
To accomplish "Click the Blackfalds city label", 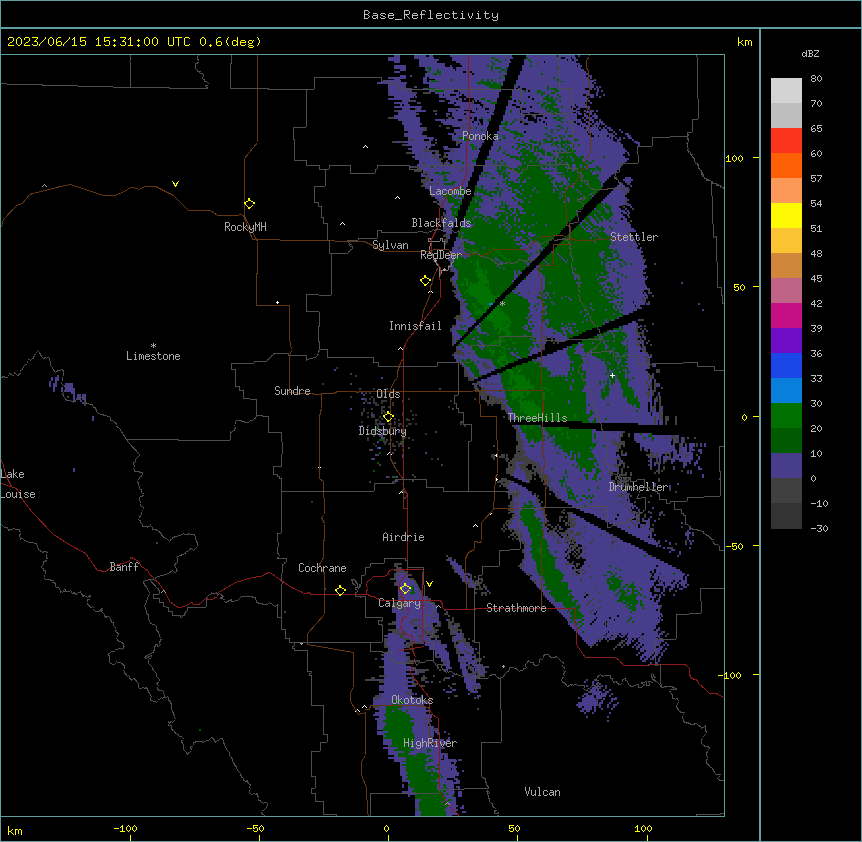I will click(441, 223).
